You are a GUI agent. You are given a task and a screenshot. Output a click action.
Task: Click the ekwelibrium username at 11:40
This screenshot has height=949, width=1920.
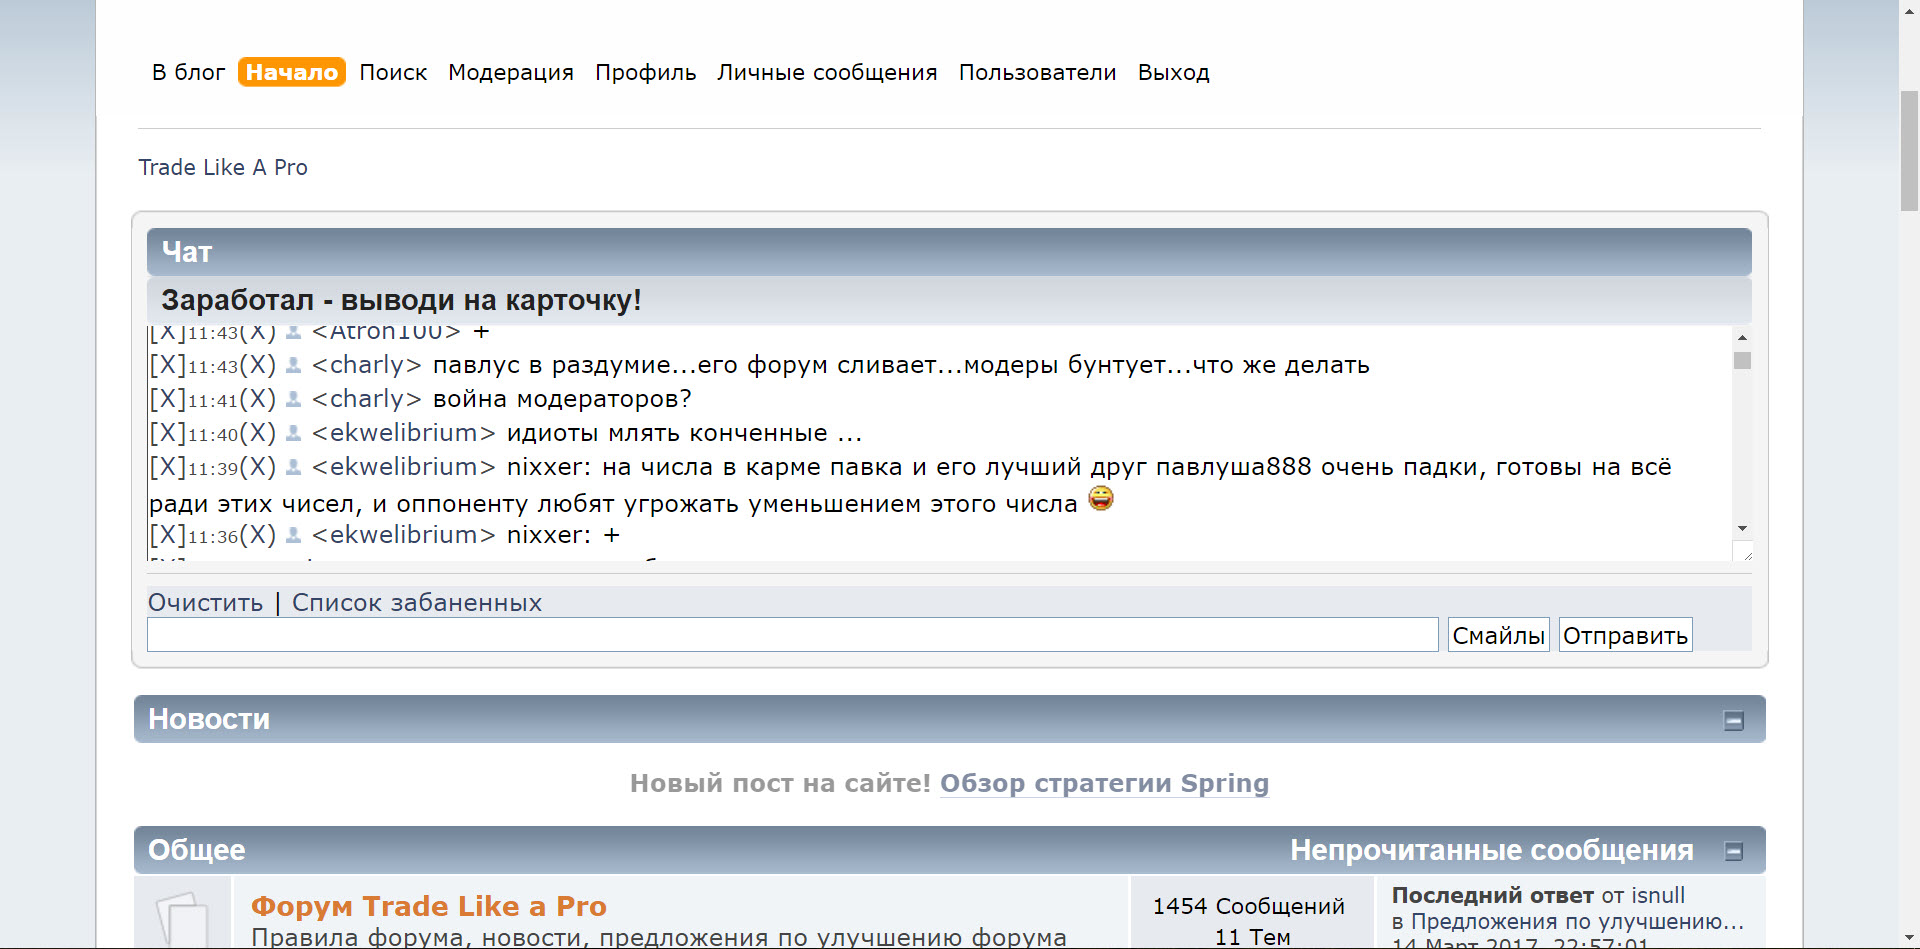pyautogui.click(x=403, y=433)
